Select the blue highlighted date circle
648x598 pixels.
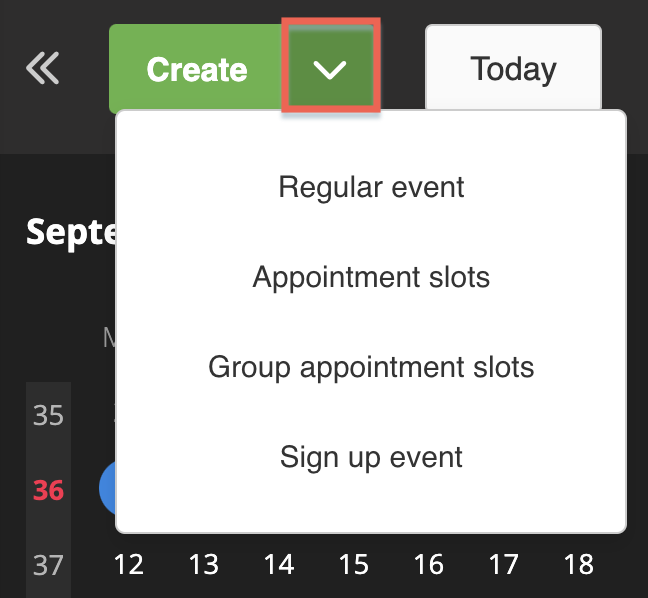tap(108, 490)
